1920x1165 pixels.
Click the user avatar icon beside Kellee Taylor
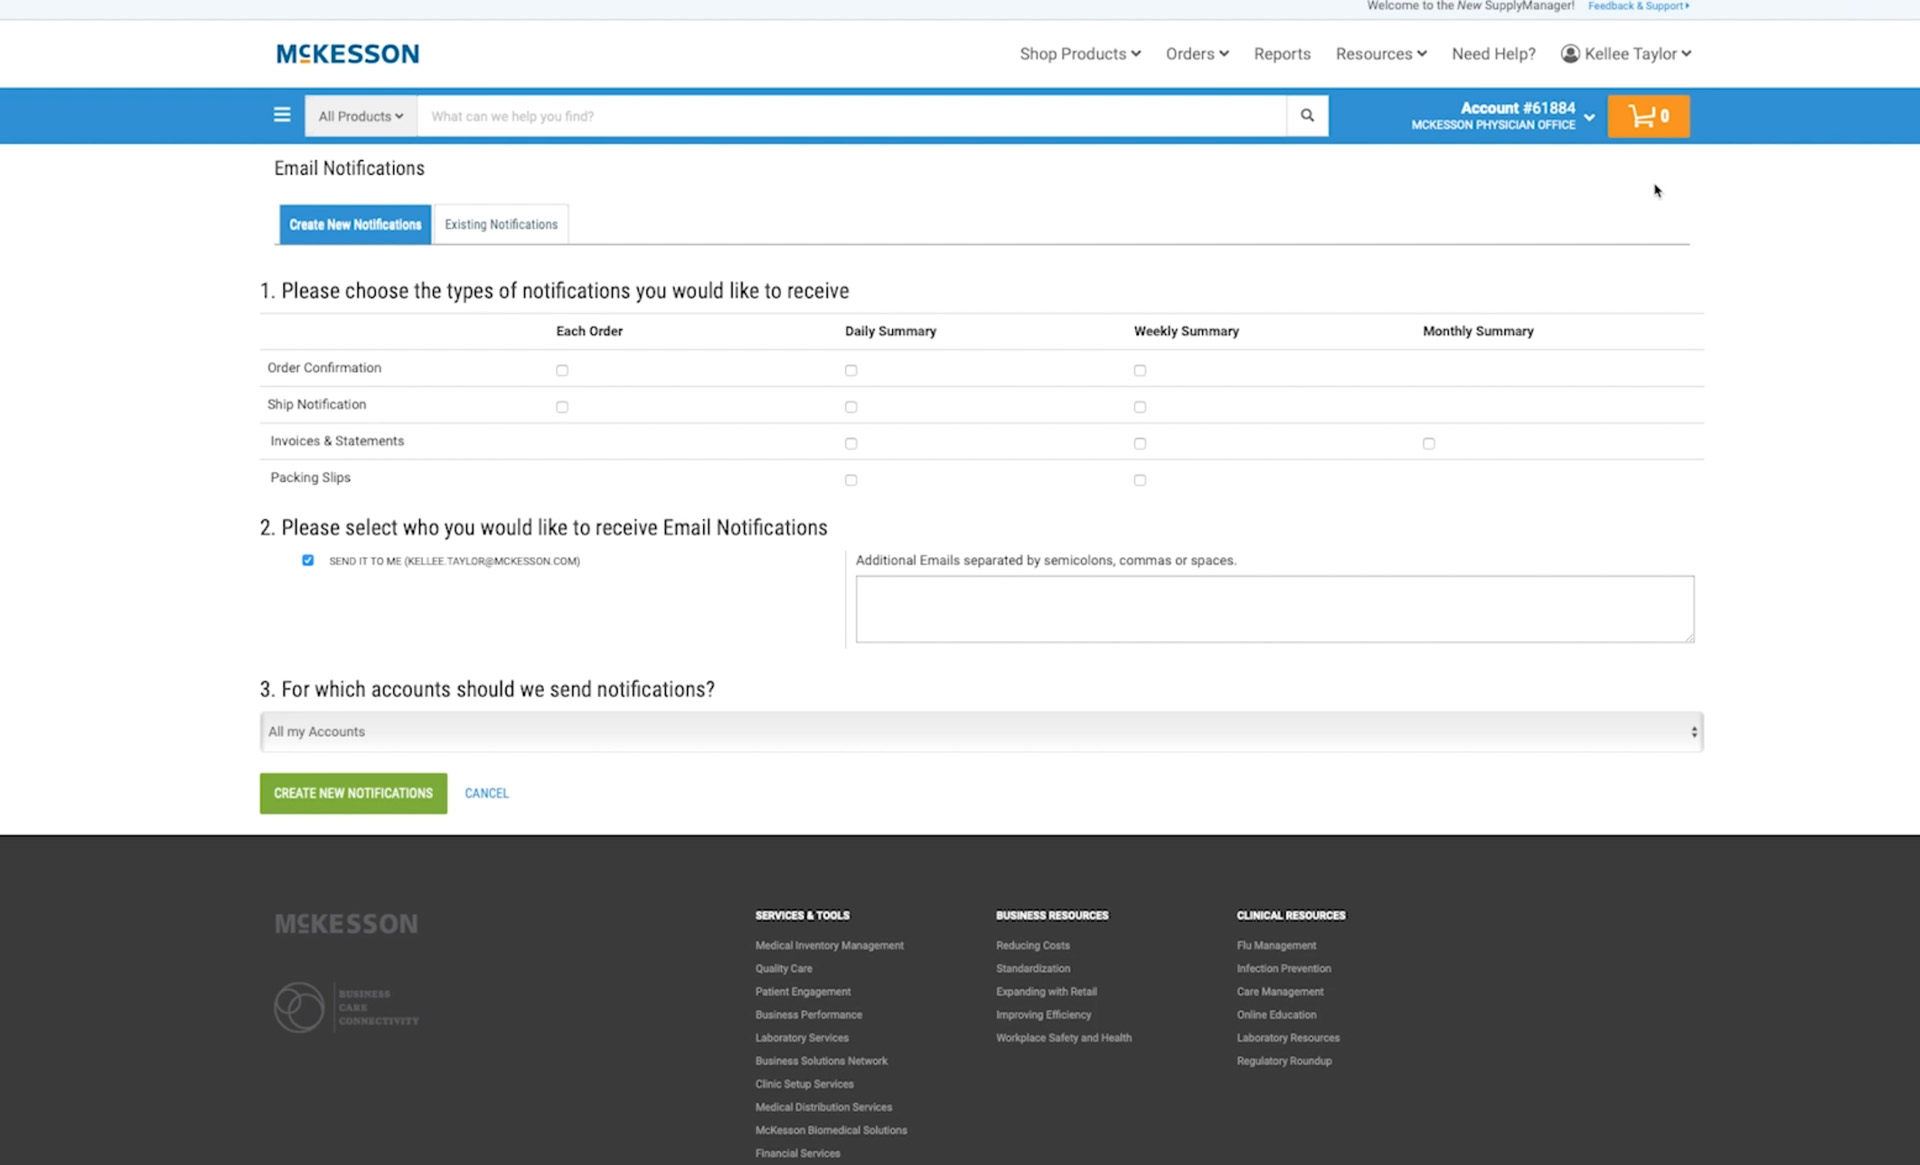(x=1570, y=54)
